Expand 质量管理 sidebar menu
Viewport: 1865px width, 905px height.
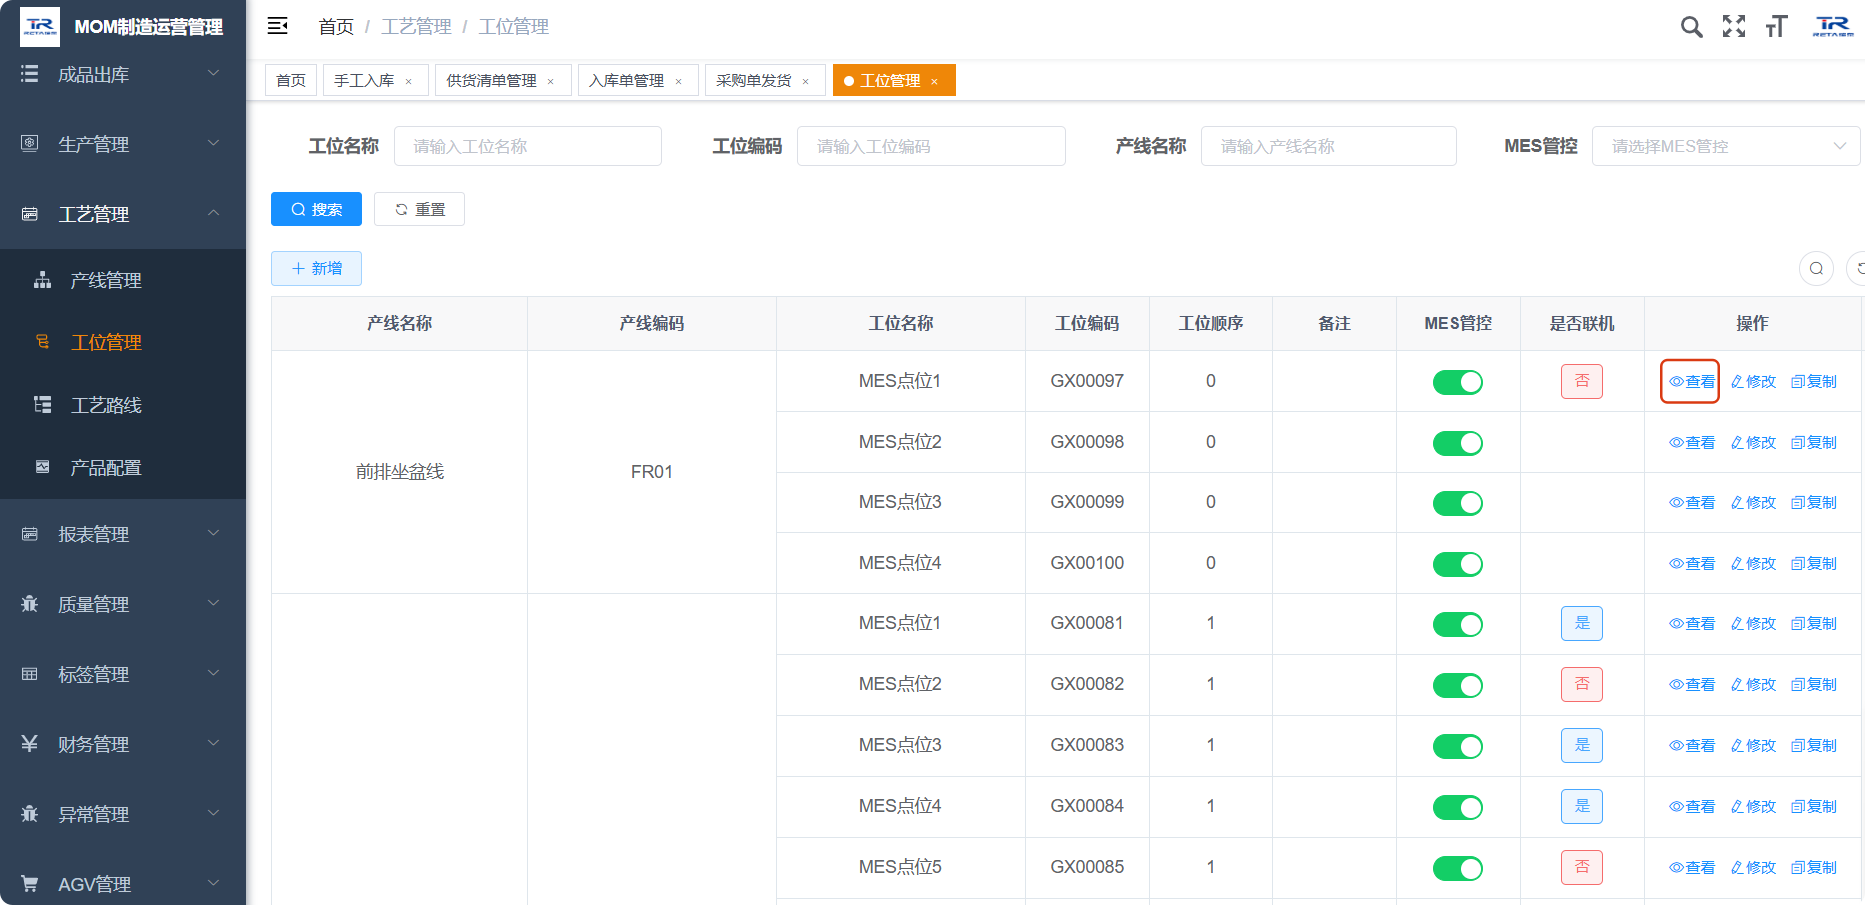click(123, 604)
